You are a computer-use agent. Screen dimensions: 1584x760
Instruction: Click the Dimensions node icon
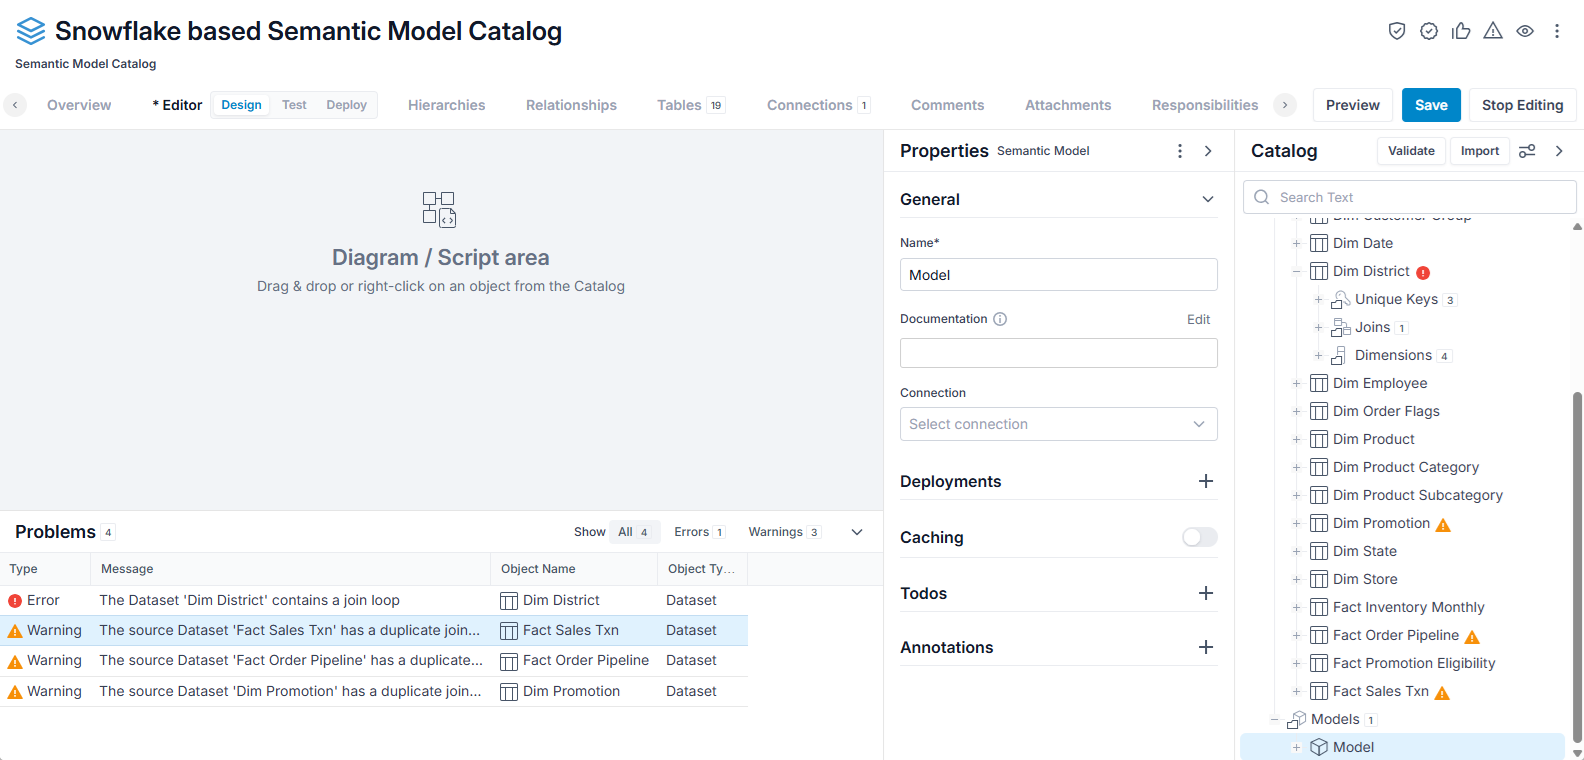pyautogui.click(x=1338, y=355)
